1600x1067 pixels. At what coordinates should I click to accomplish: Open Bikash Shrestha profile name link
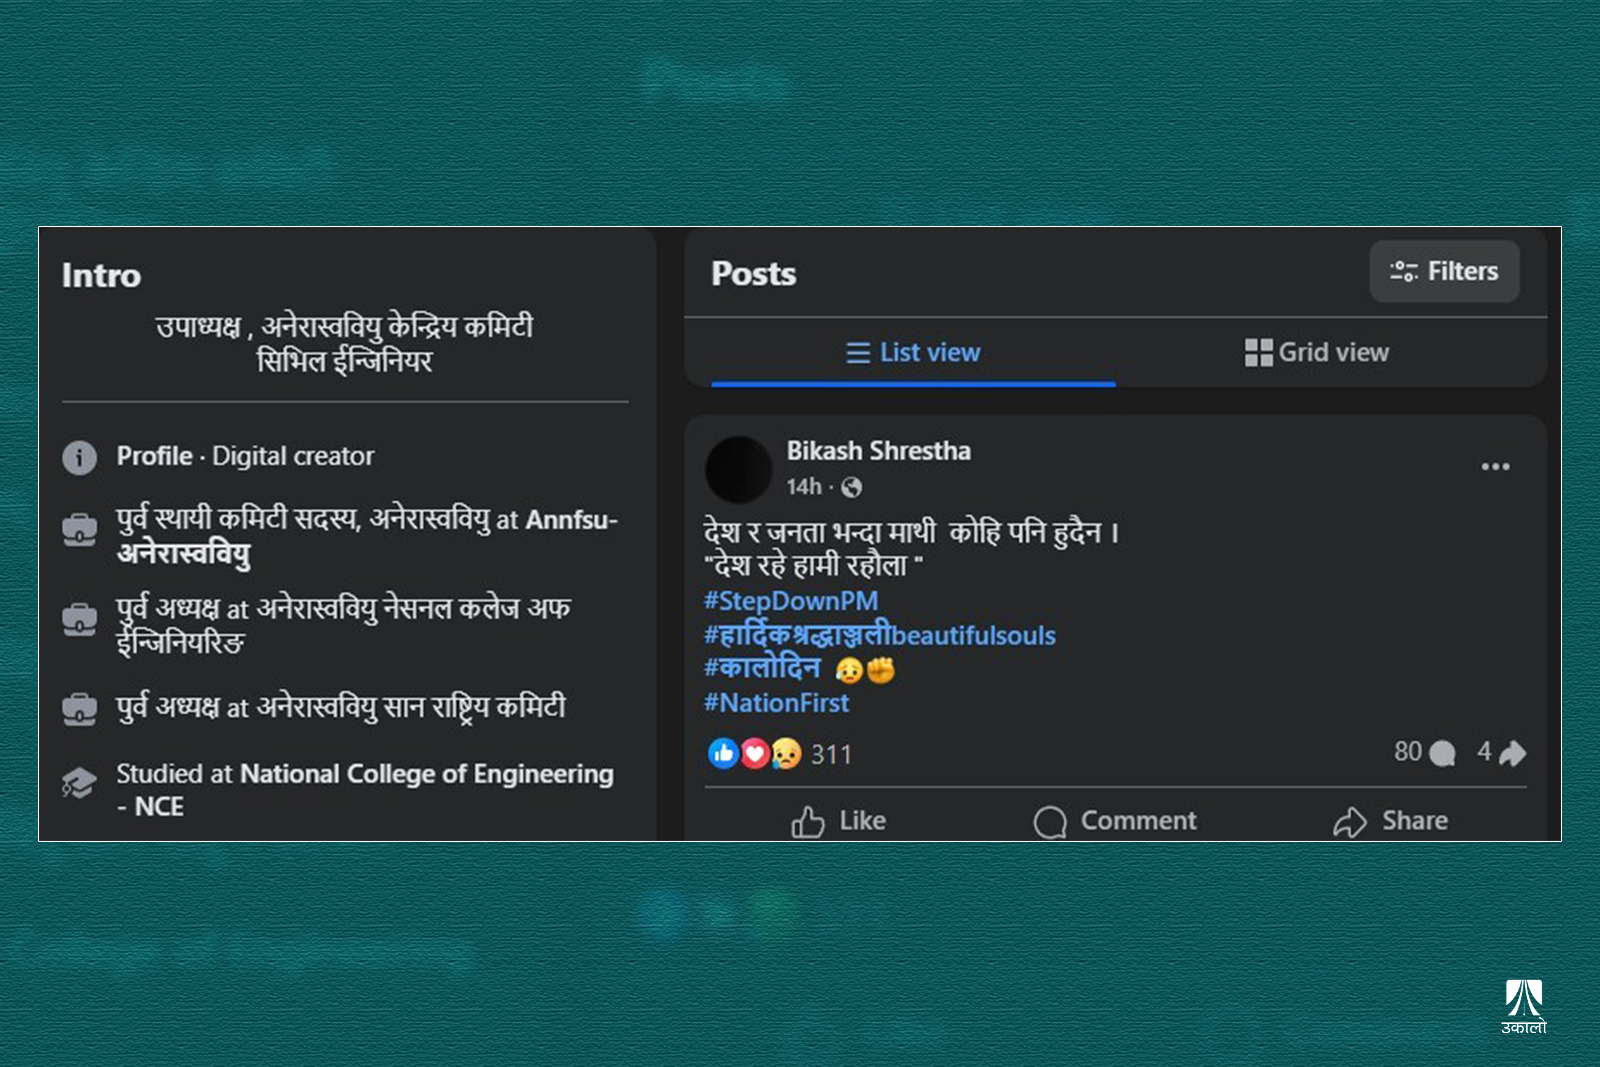point(878,451)
